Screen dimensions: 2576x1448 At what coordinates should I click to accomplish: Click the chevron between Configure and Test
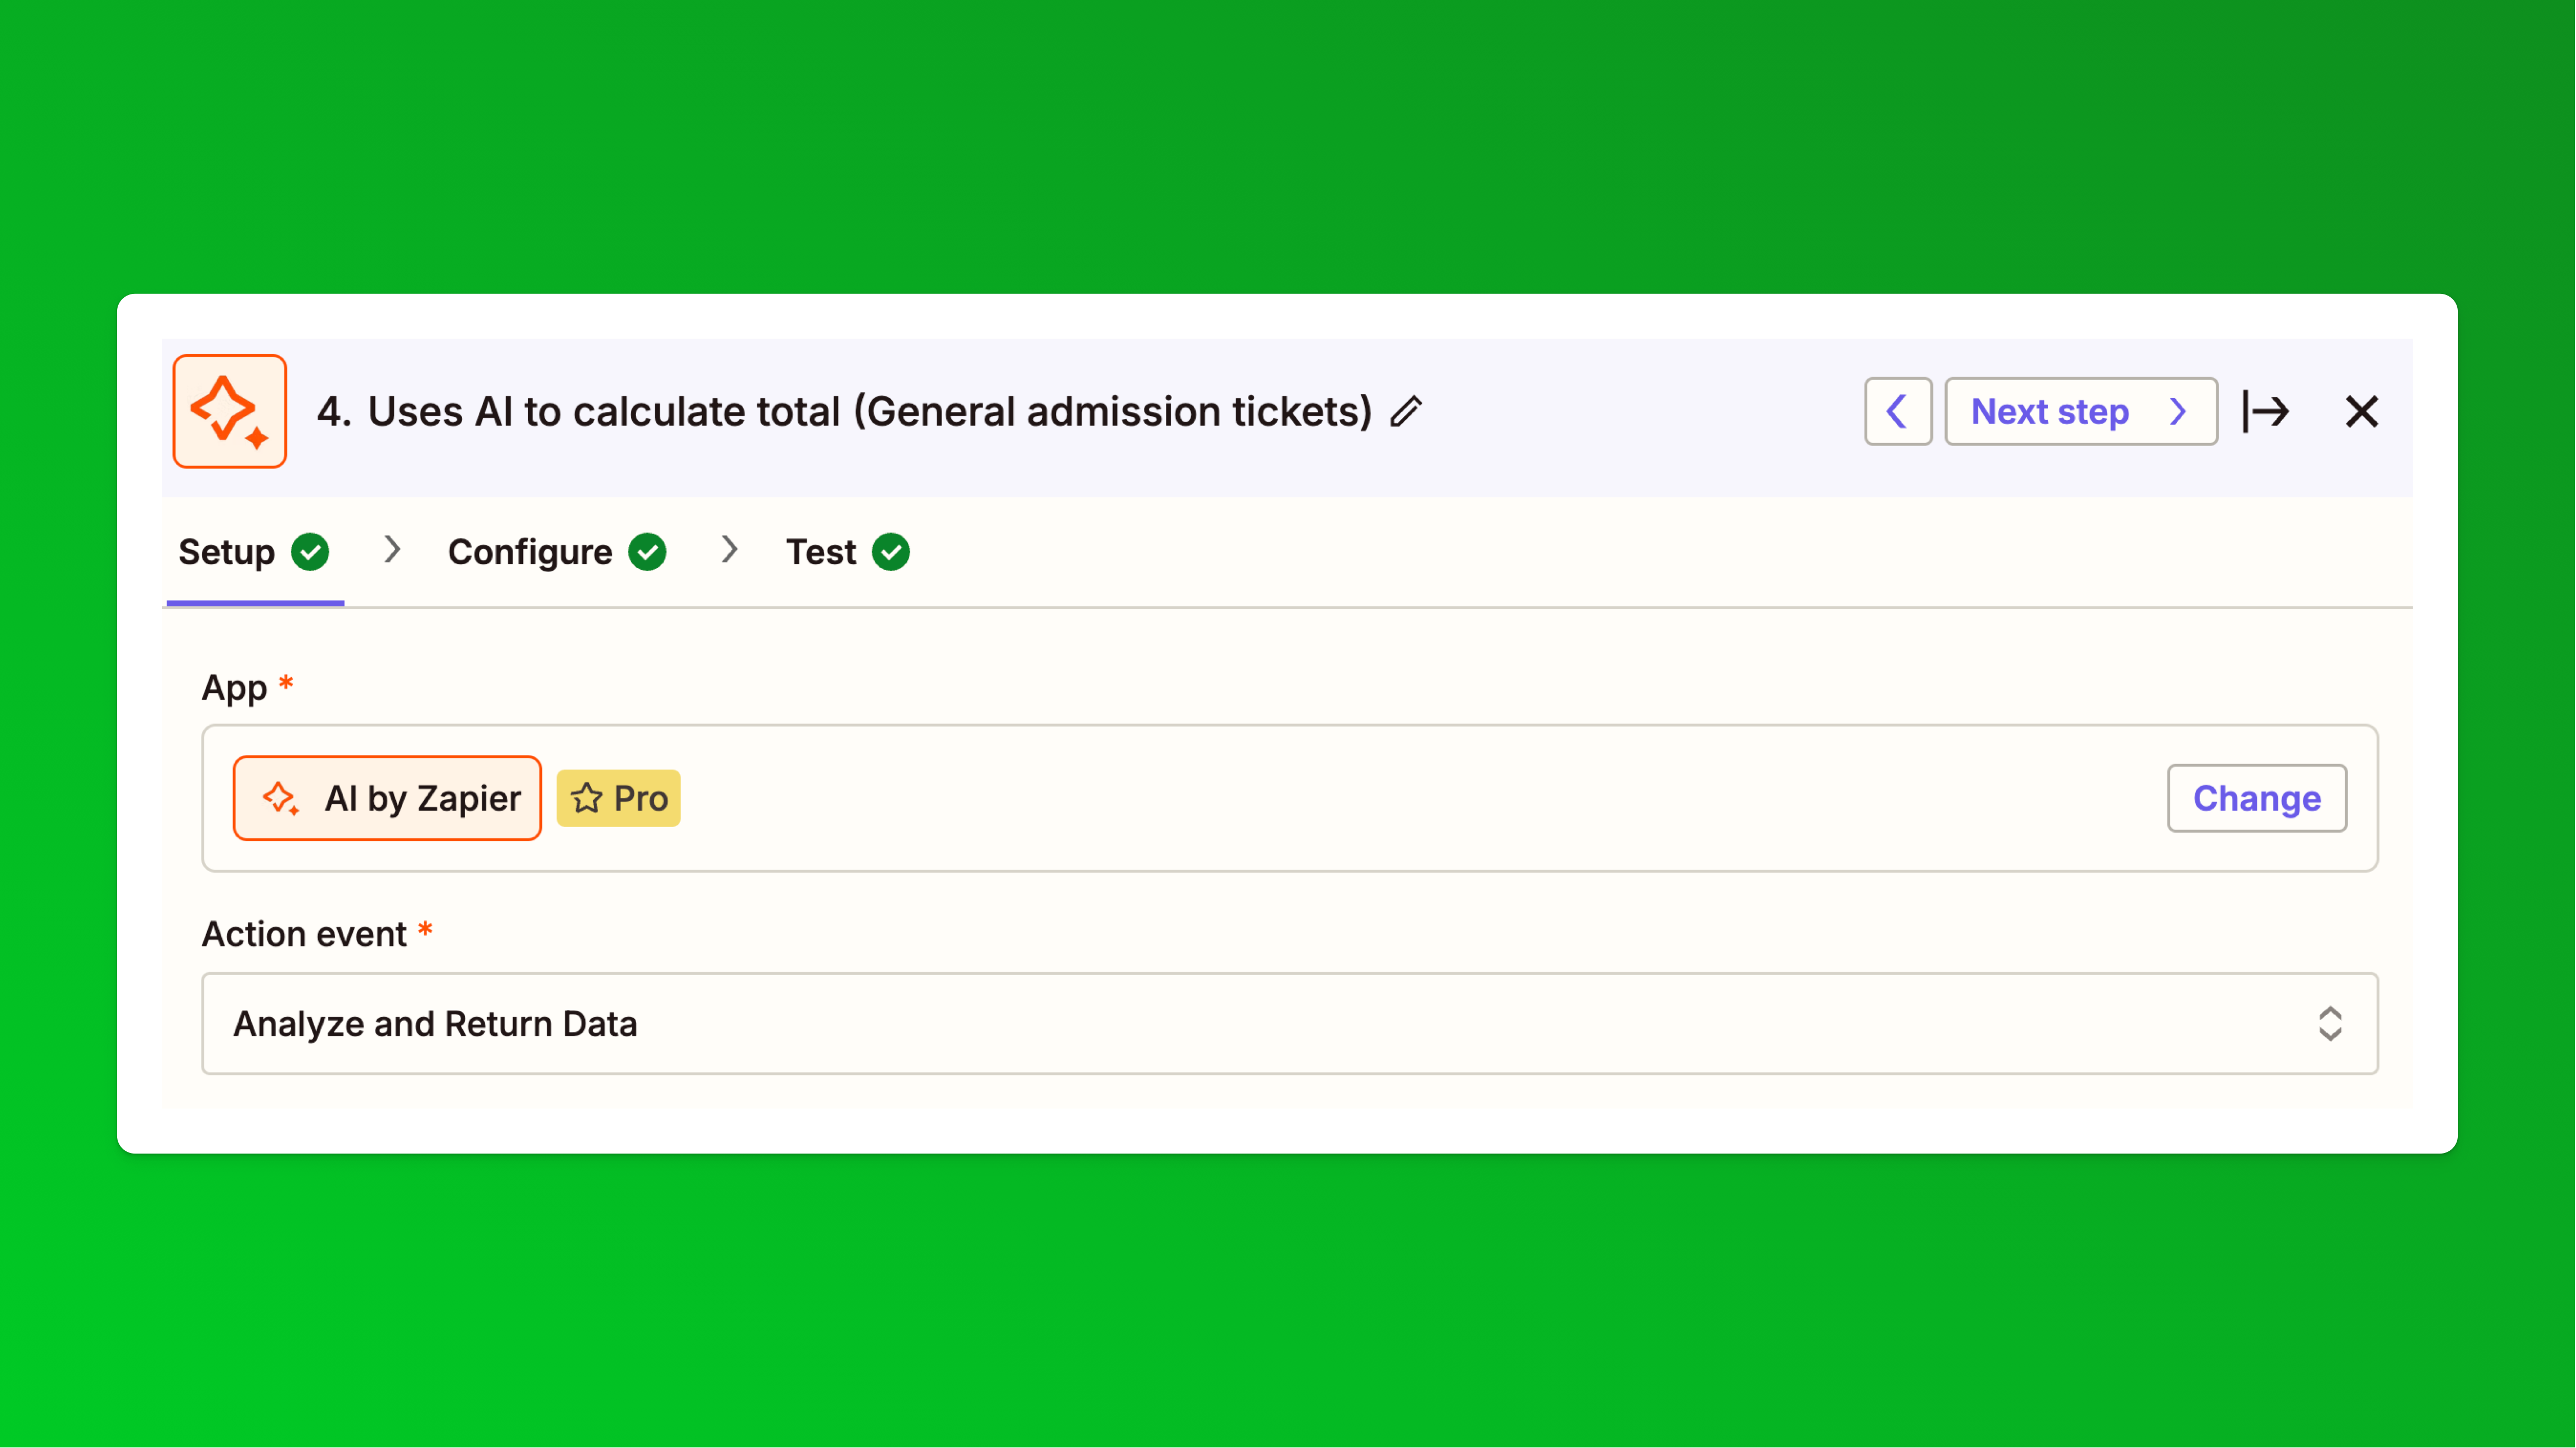pos(729,549)
